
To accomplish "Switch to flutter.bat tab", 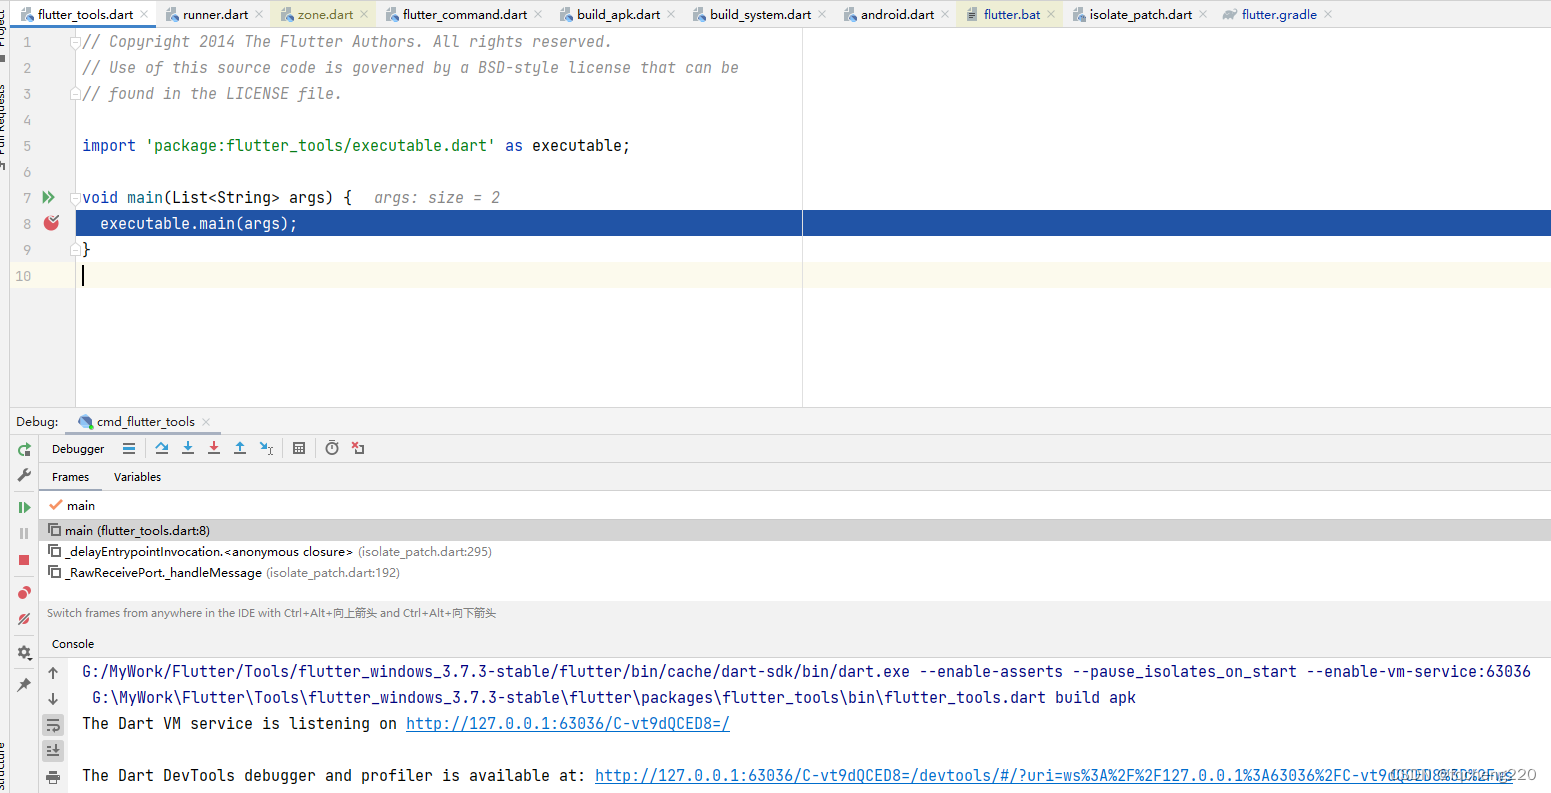I will (1011, 14).
